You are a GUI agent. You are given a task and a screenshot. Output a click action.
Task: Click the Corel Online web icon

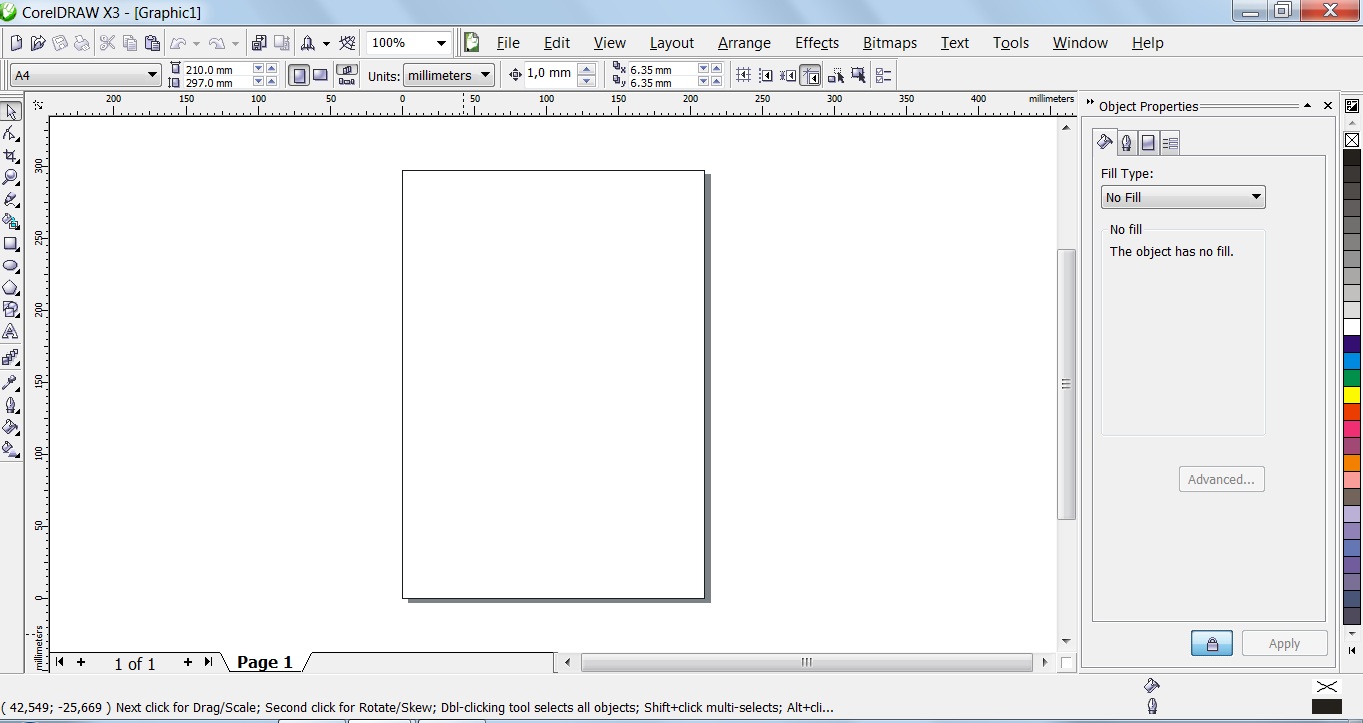click(347, 43)
